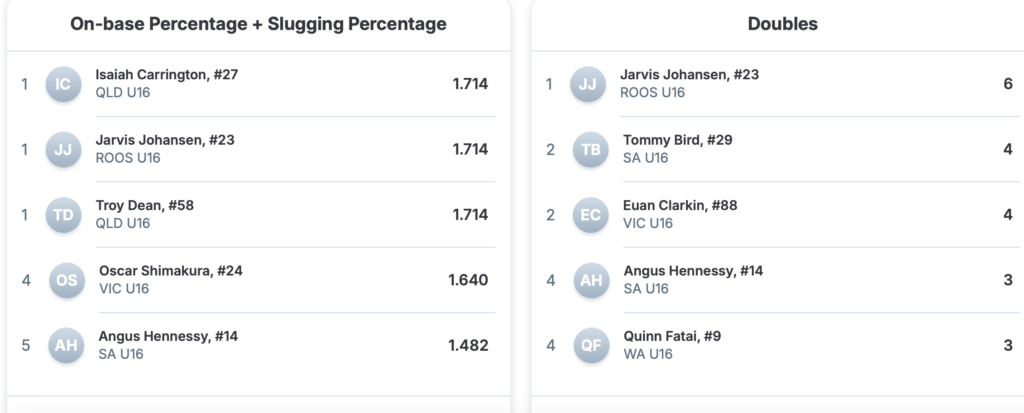Click the AH avatar in the OPS list
This screenshot has height=413, width=1024.
click(x=66, y=345)
